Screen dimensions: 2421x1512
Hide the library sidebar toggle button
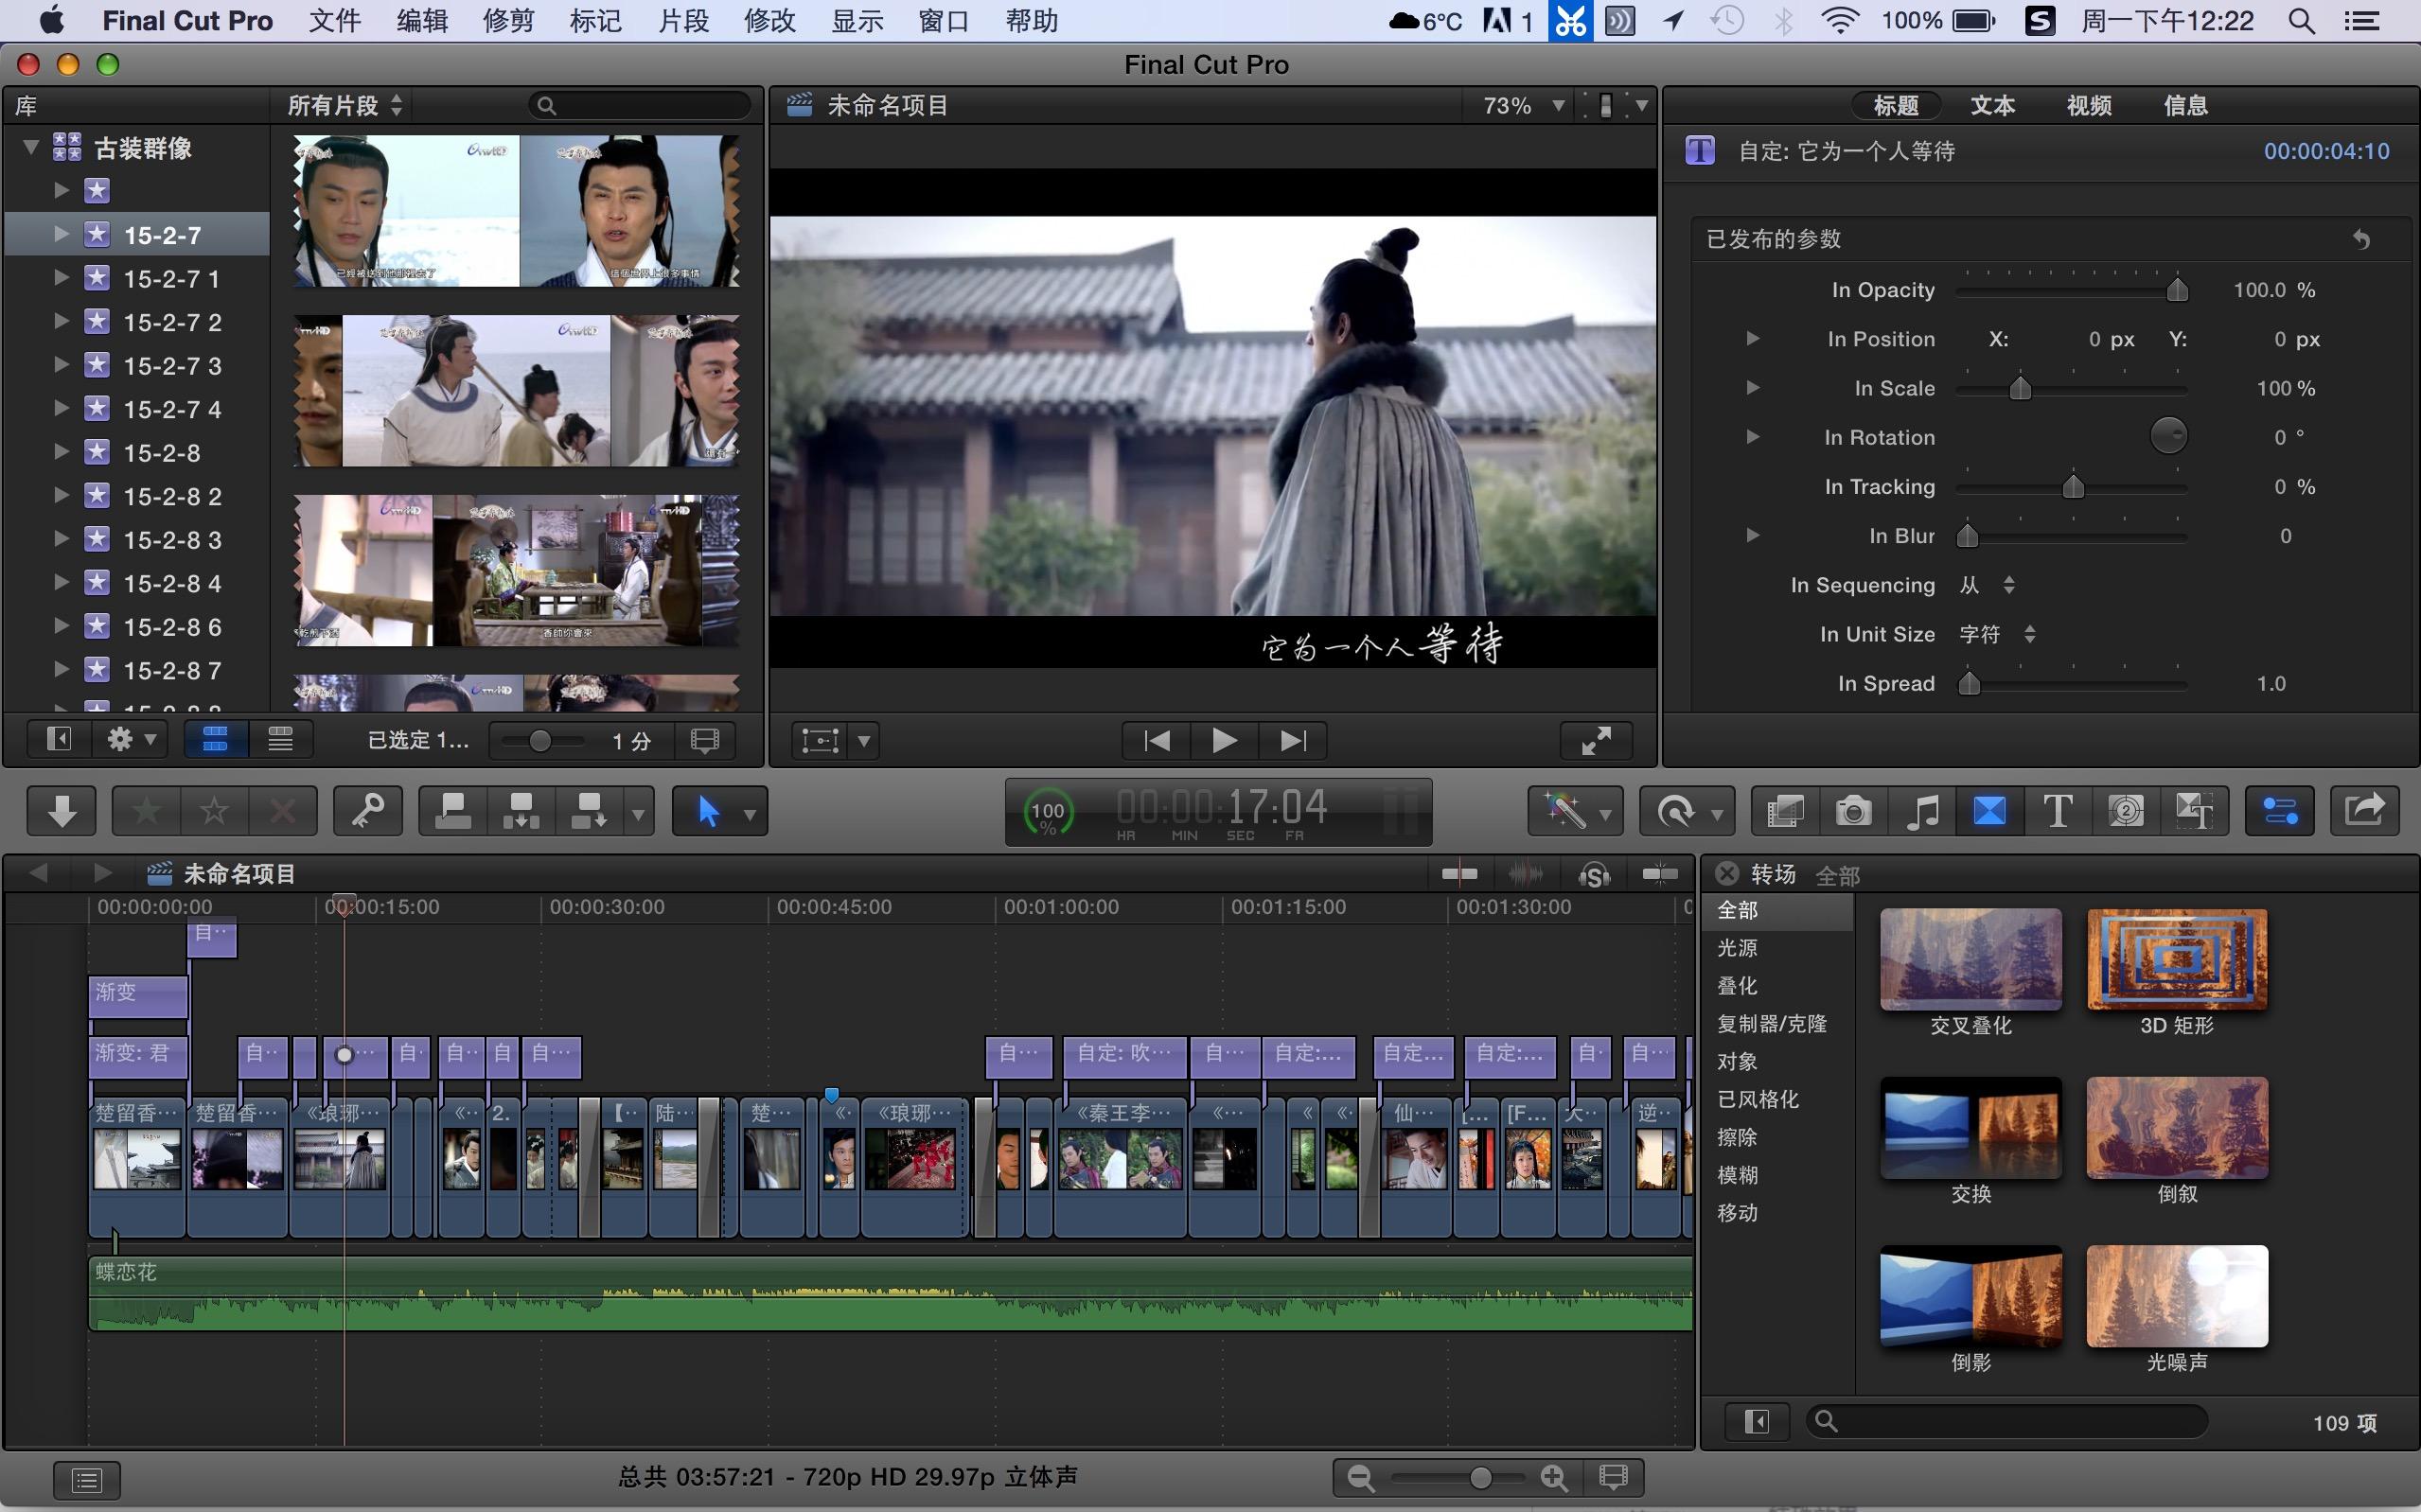(x=59, y=740)
